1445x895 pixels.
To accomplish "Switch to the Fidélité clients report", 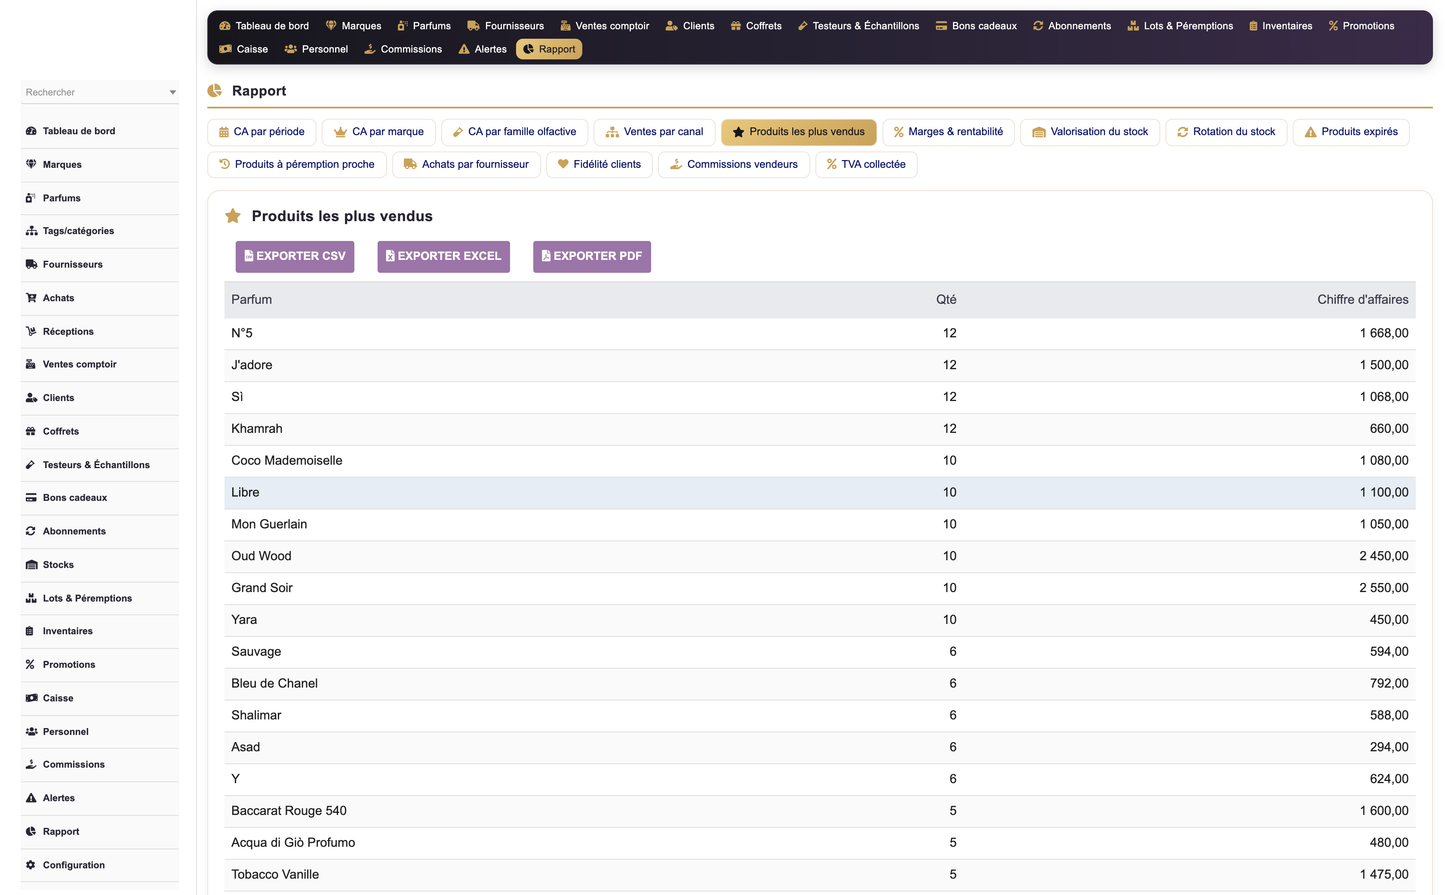I will coord(599,164).
